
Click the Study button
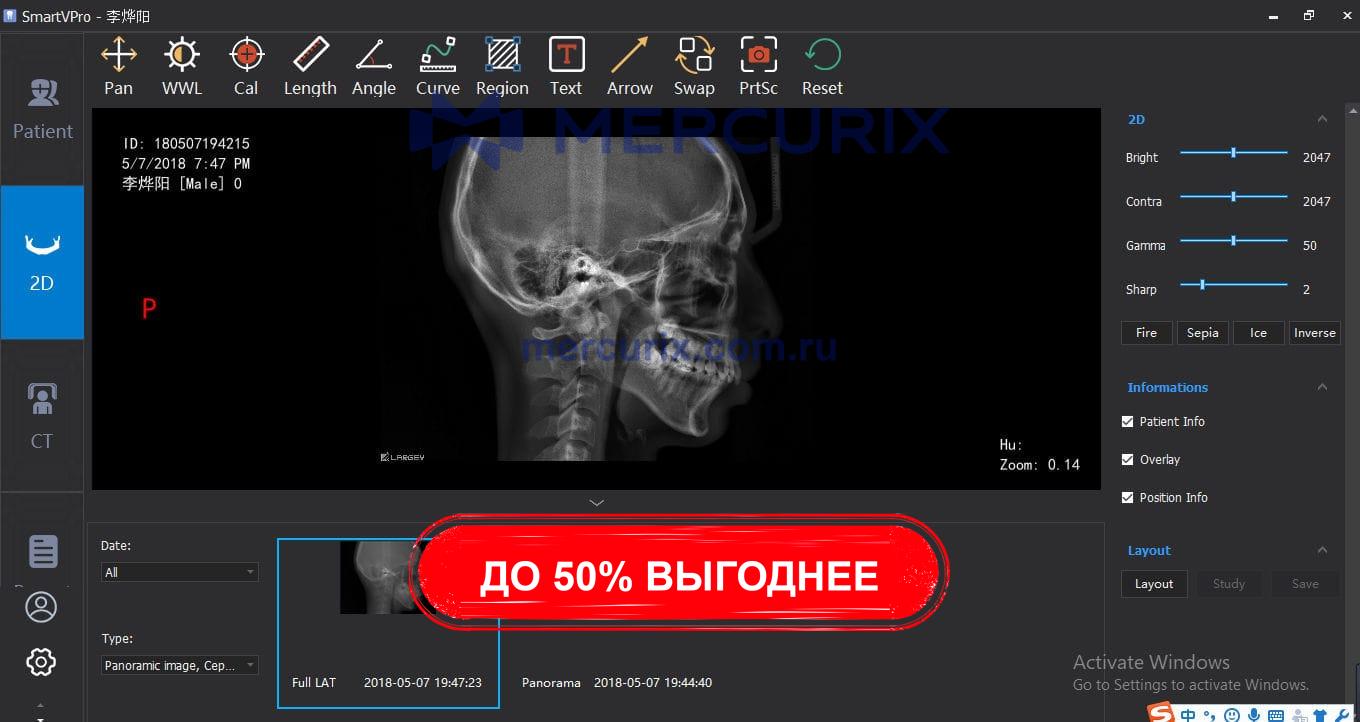[x=1229, y=584]
